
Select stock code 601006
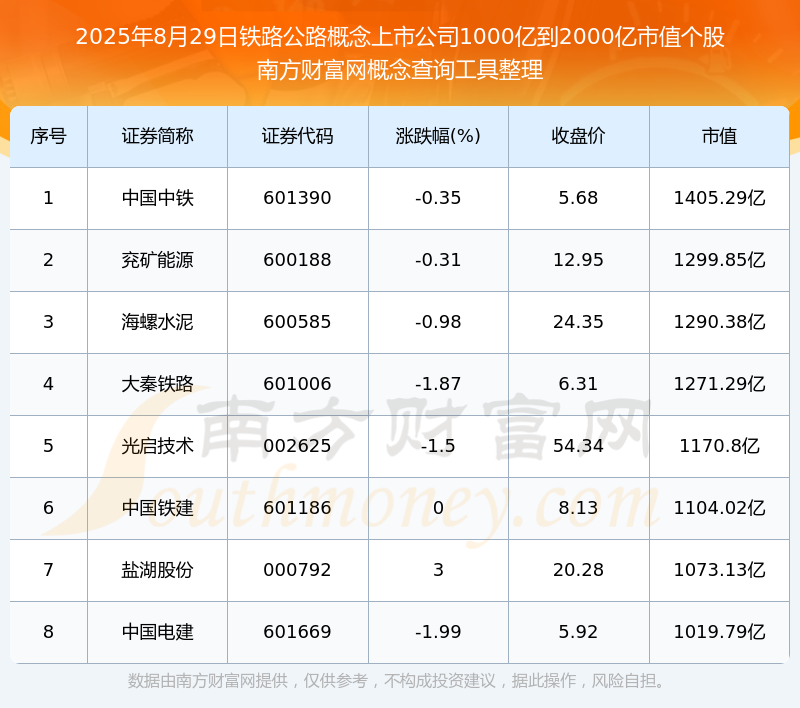(x=297, y=384)
